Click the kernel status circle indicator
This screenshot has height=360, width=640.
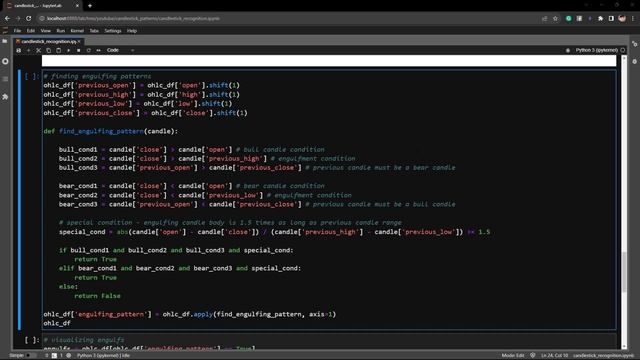pos(623,50)
